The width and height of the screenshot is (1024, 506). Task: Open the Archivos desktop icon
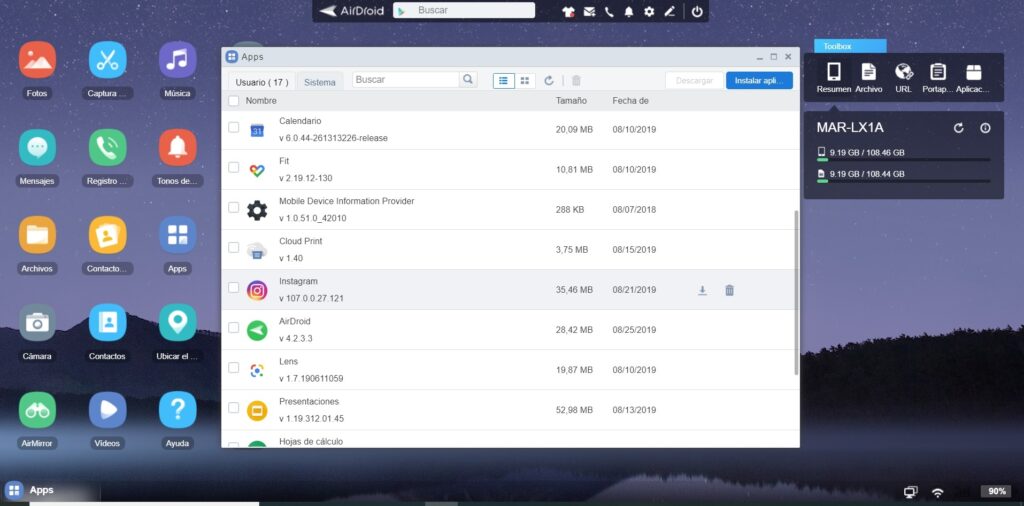(37, 235)
